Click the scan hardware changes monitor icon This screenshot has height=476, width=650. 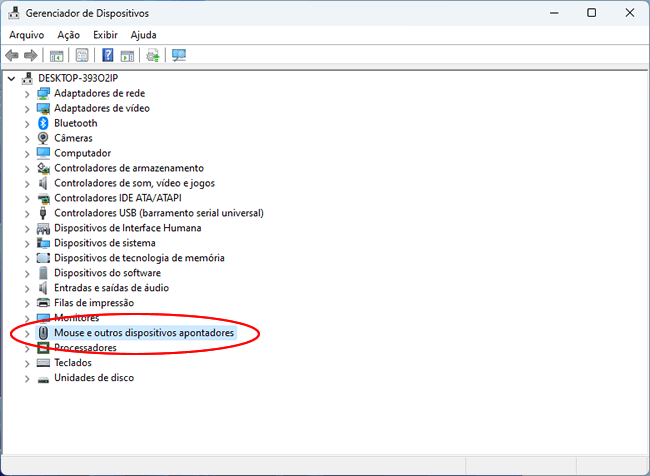click(x=179, y=55)
